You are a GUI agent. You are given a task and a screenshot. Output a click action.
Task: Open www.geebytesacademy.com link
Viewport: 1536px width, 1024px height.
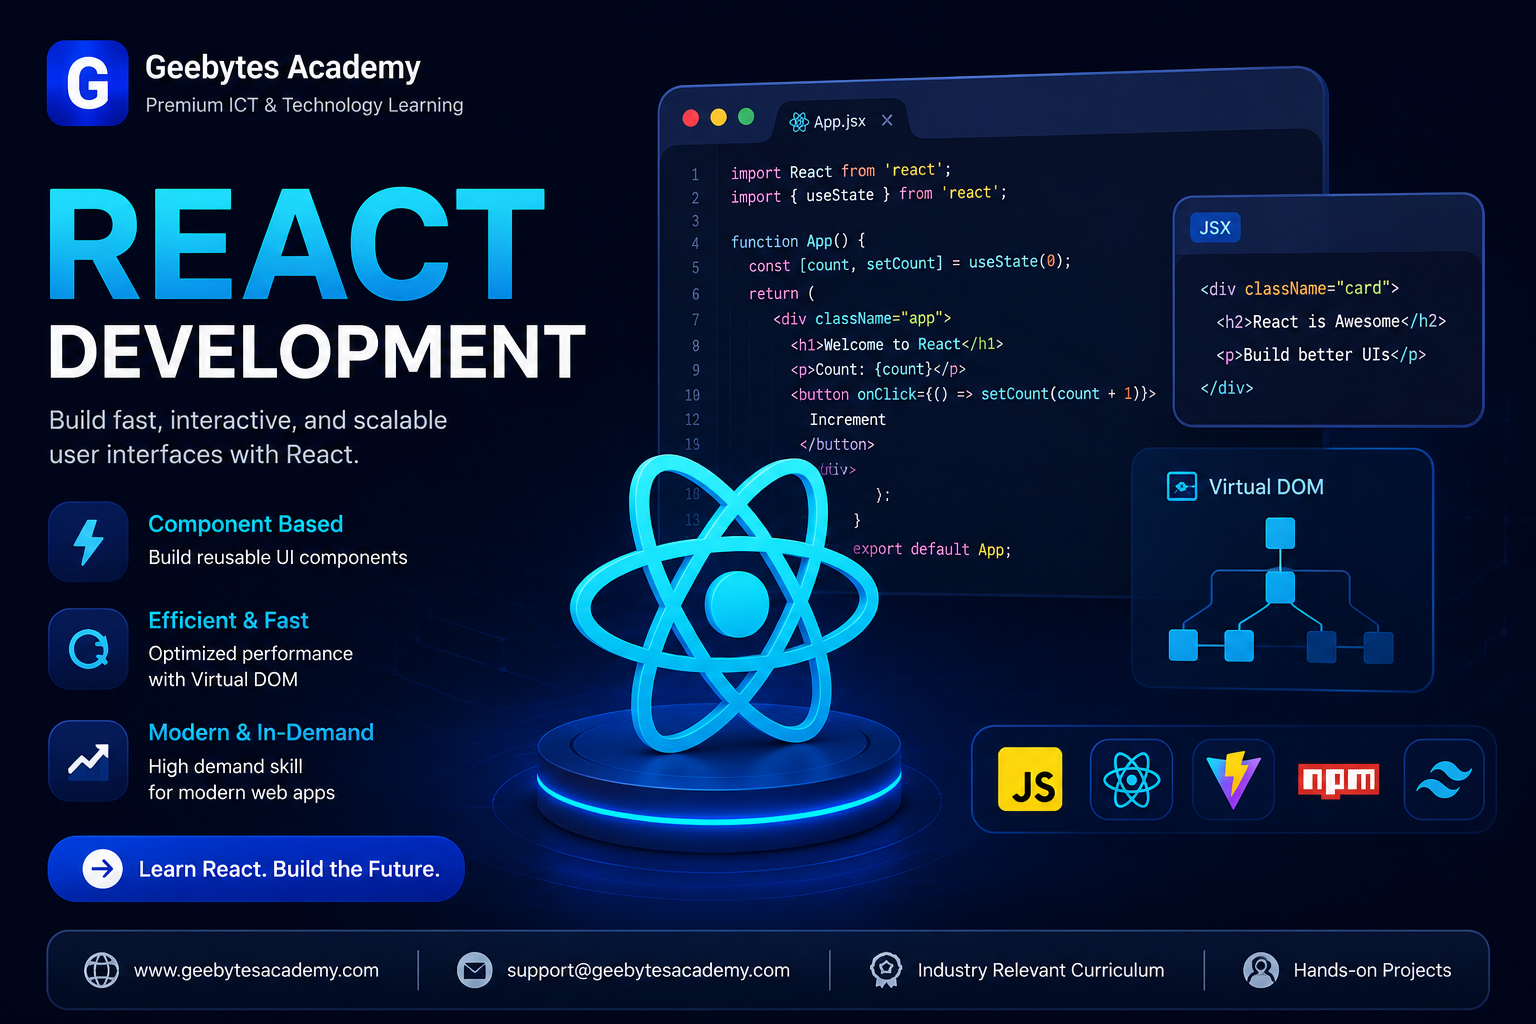[x=256, y=970]
